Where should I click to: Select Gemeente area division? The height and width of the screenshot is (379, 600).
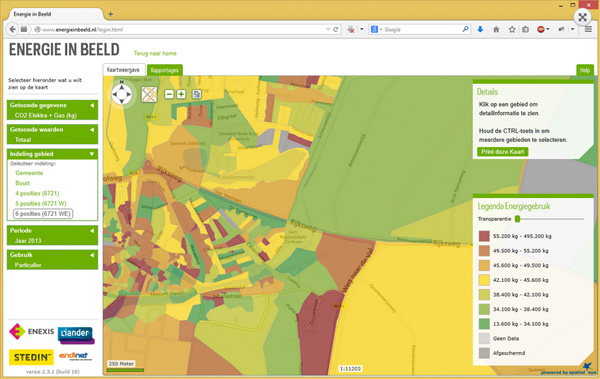(x=29, y=173)
